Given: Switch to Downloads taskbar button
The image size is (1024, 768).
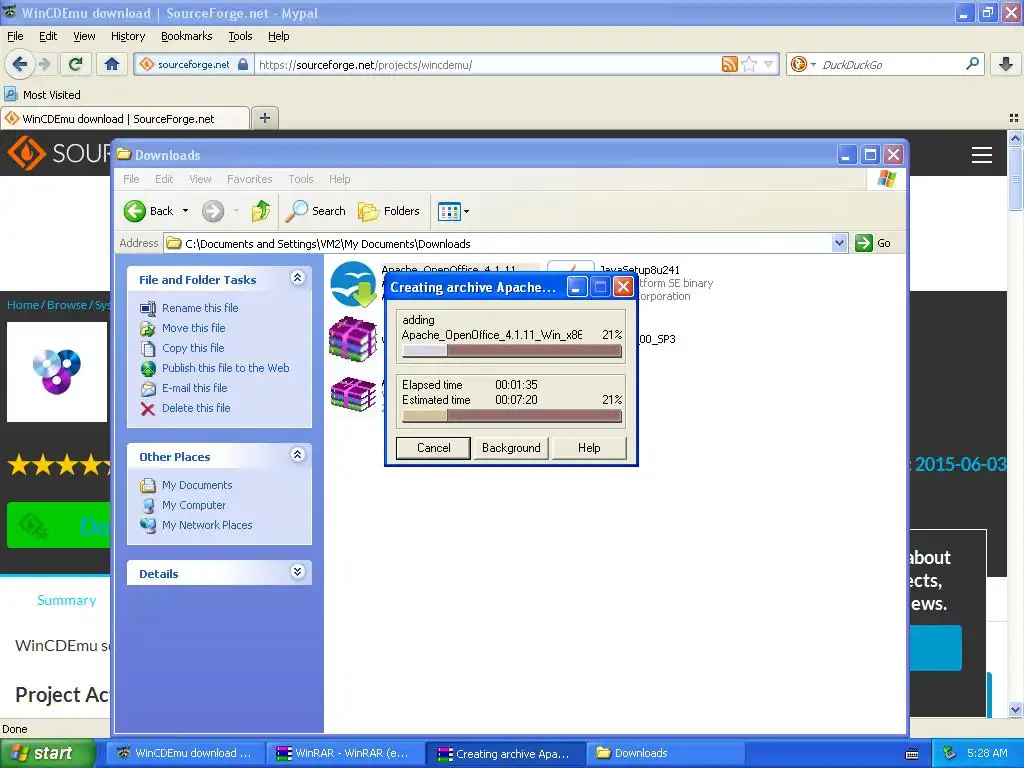Looking at the screenshot, I should (666, 754).
